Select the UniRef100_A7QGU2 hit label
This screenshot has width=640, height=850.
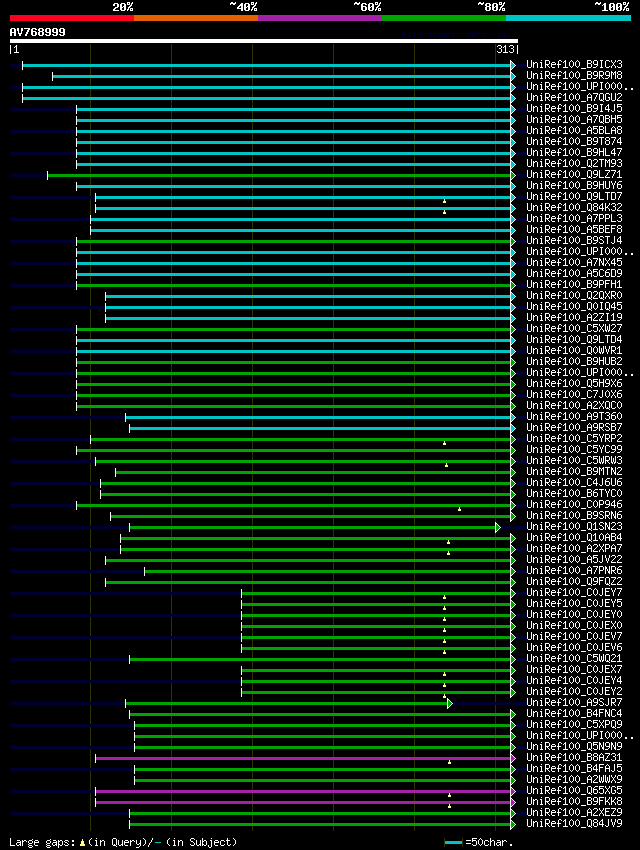[574, 98]
